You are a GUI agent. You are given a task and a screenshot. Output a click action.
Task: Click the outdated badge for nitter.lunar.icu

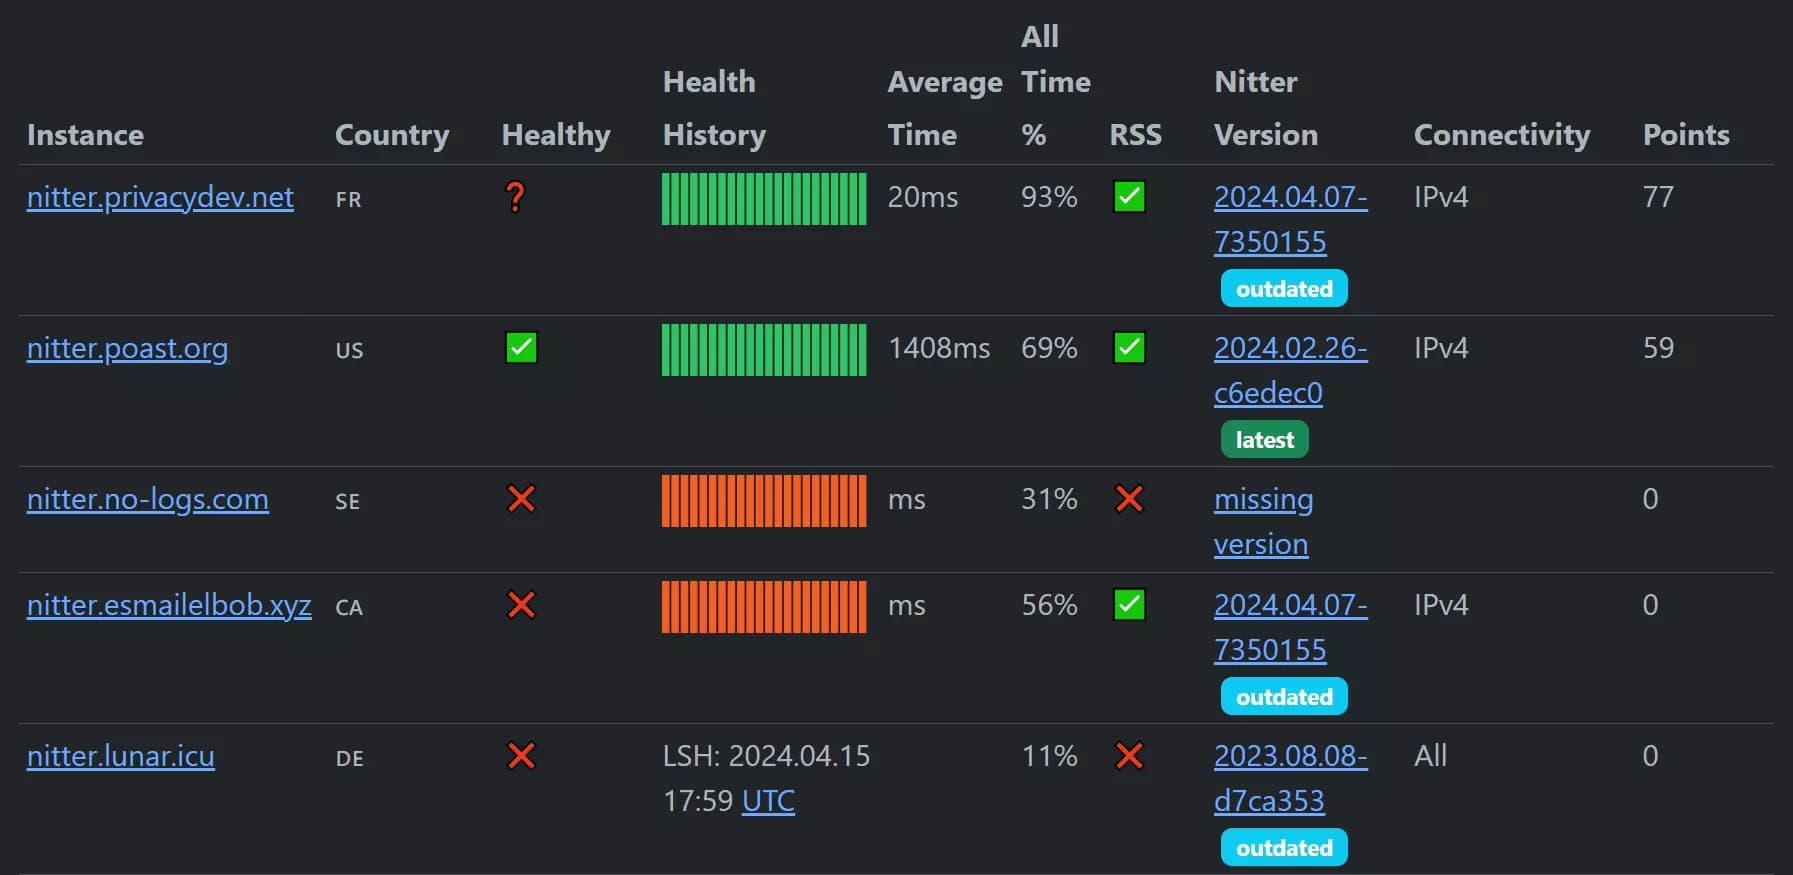[x=1284, y=848]
